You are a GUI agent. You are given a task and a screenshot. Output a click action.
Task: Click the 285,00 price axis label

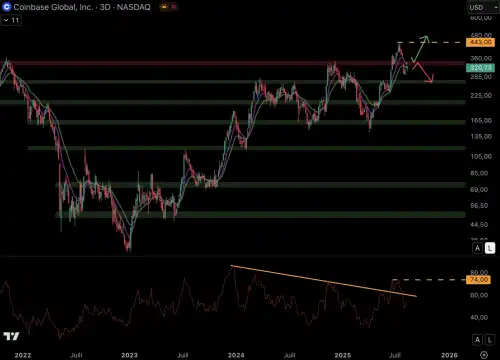[481, 77]
